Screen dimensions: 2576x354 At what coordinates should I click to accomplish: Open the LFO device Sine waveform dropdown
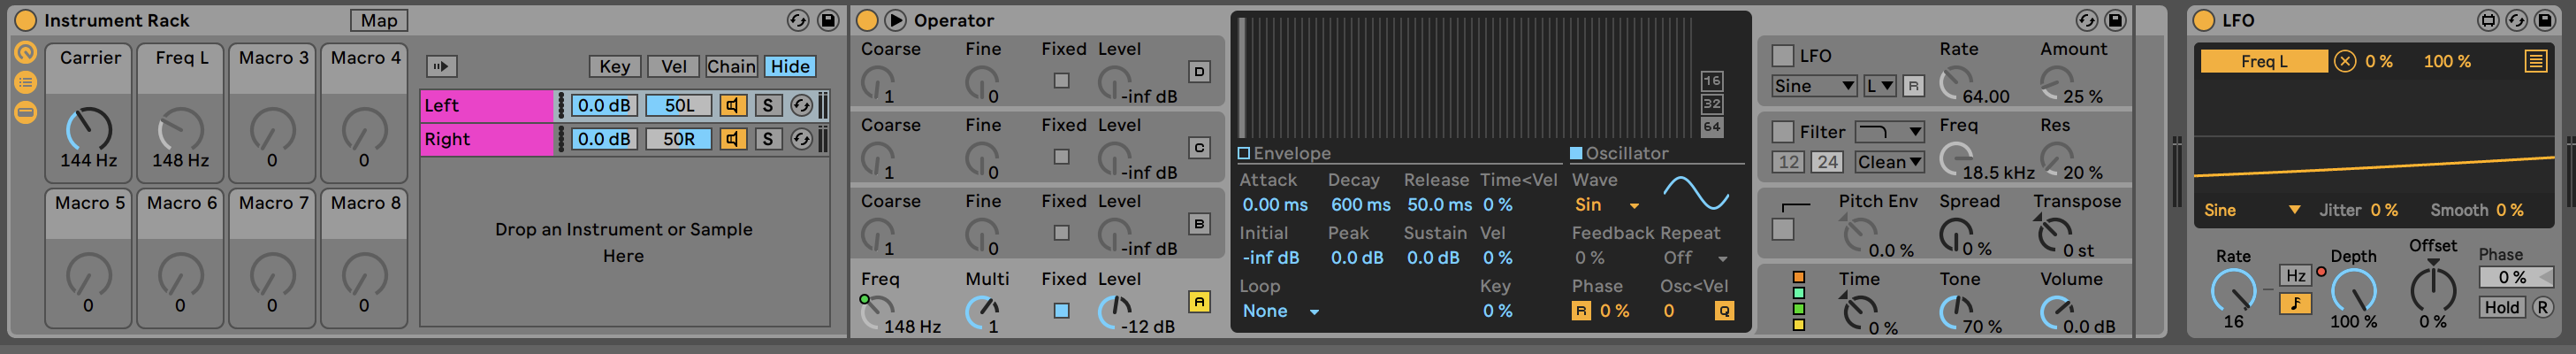[2252, 210]
